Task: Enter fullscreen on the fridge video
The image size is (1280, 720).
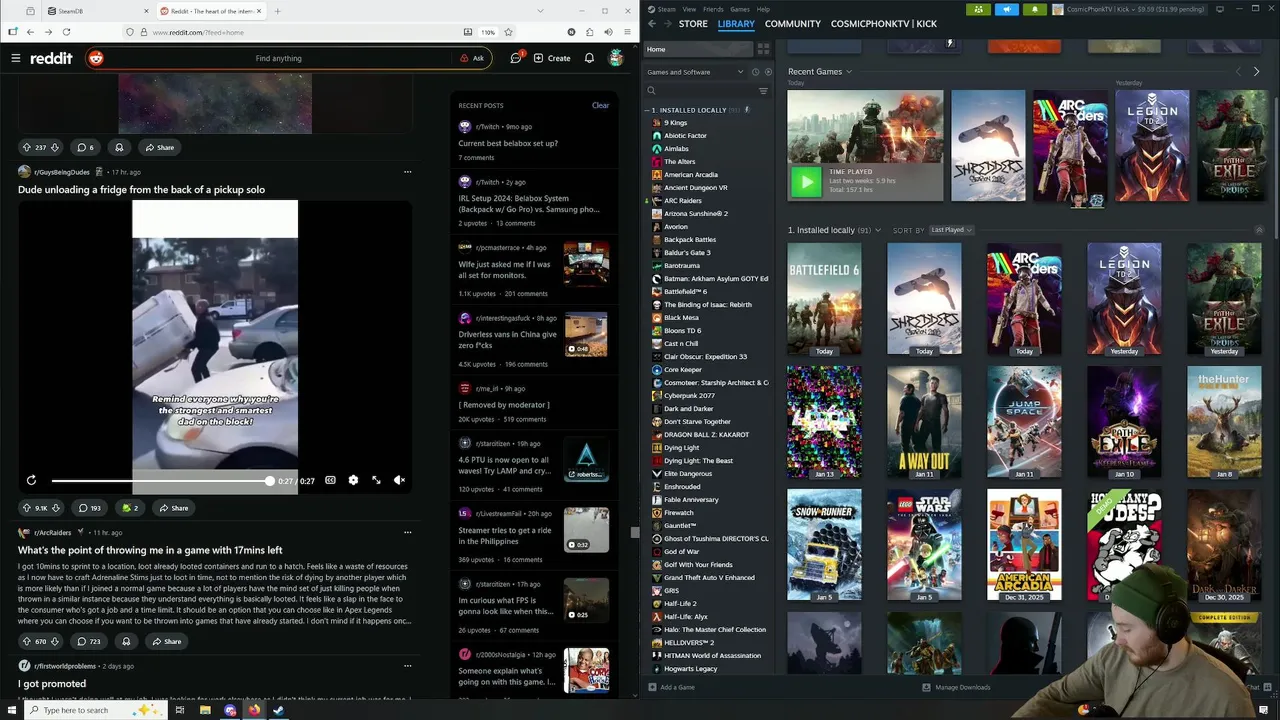Action: [376, 480]
